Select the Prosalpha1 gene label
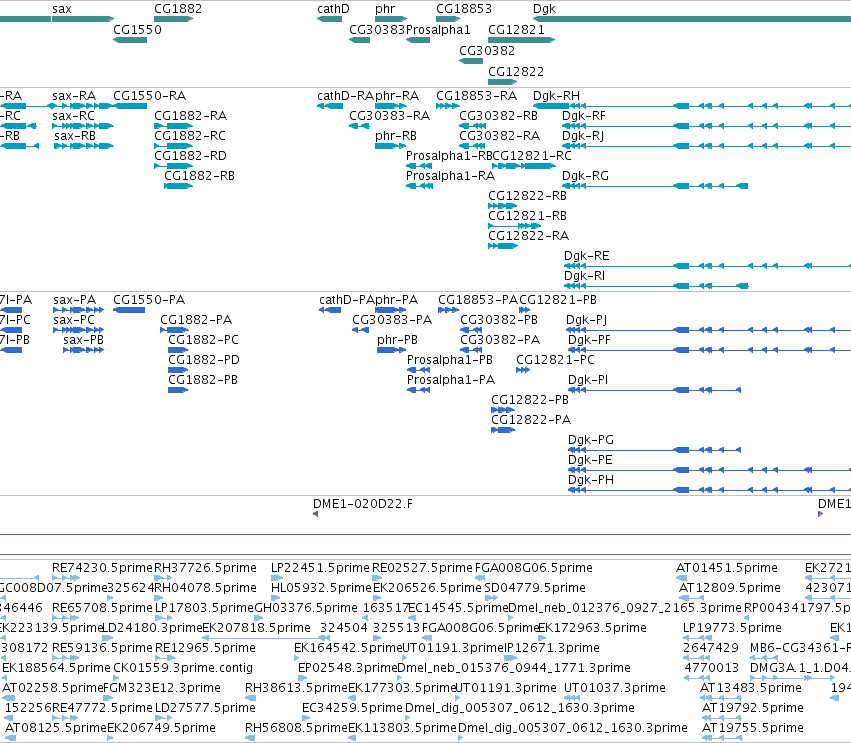Image resolution: width=851 pixels, height=743 pixels. 438,29
